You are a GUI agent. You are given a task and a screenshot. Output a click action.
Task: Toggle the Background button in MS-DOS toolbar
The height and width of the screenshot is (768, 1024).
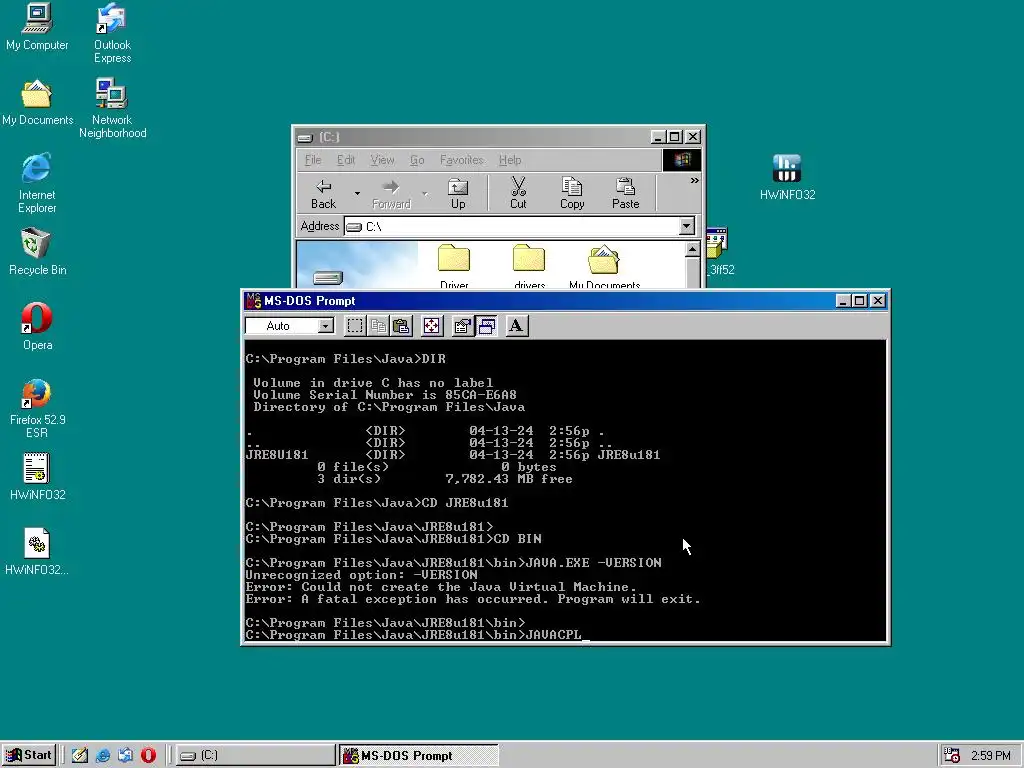(486, 326)
